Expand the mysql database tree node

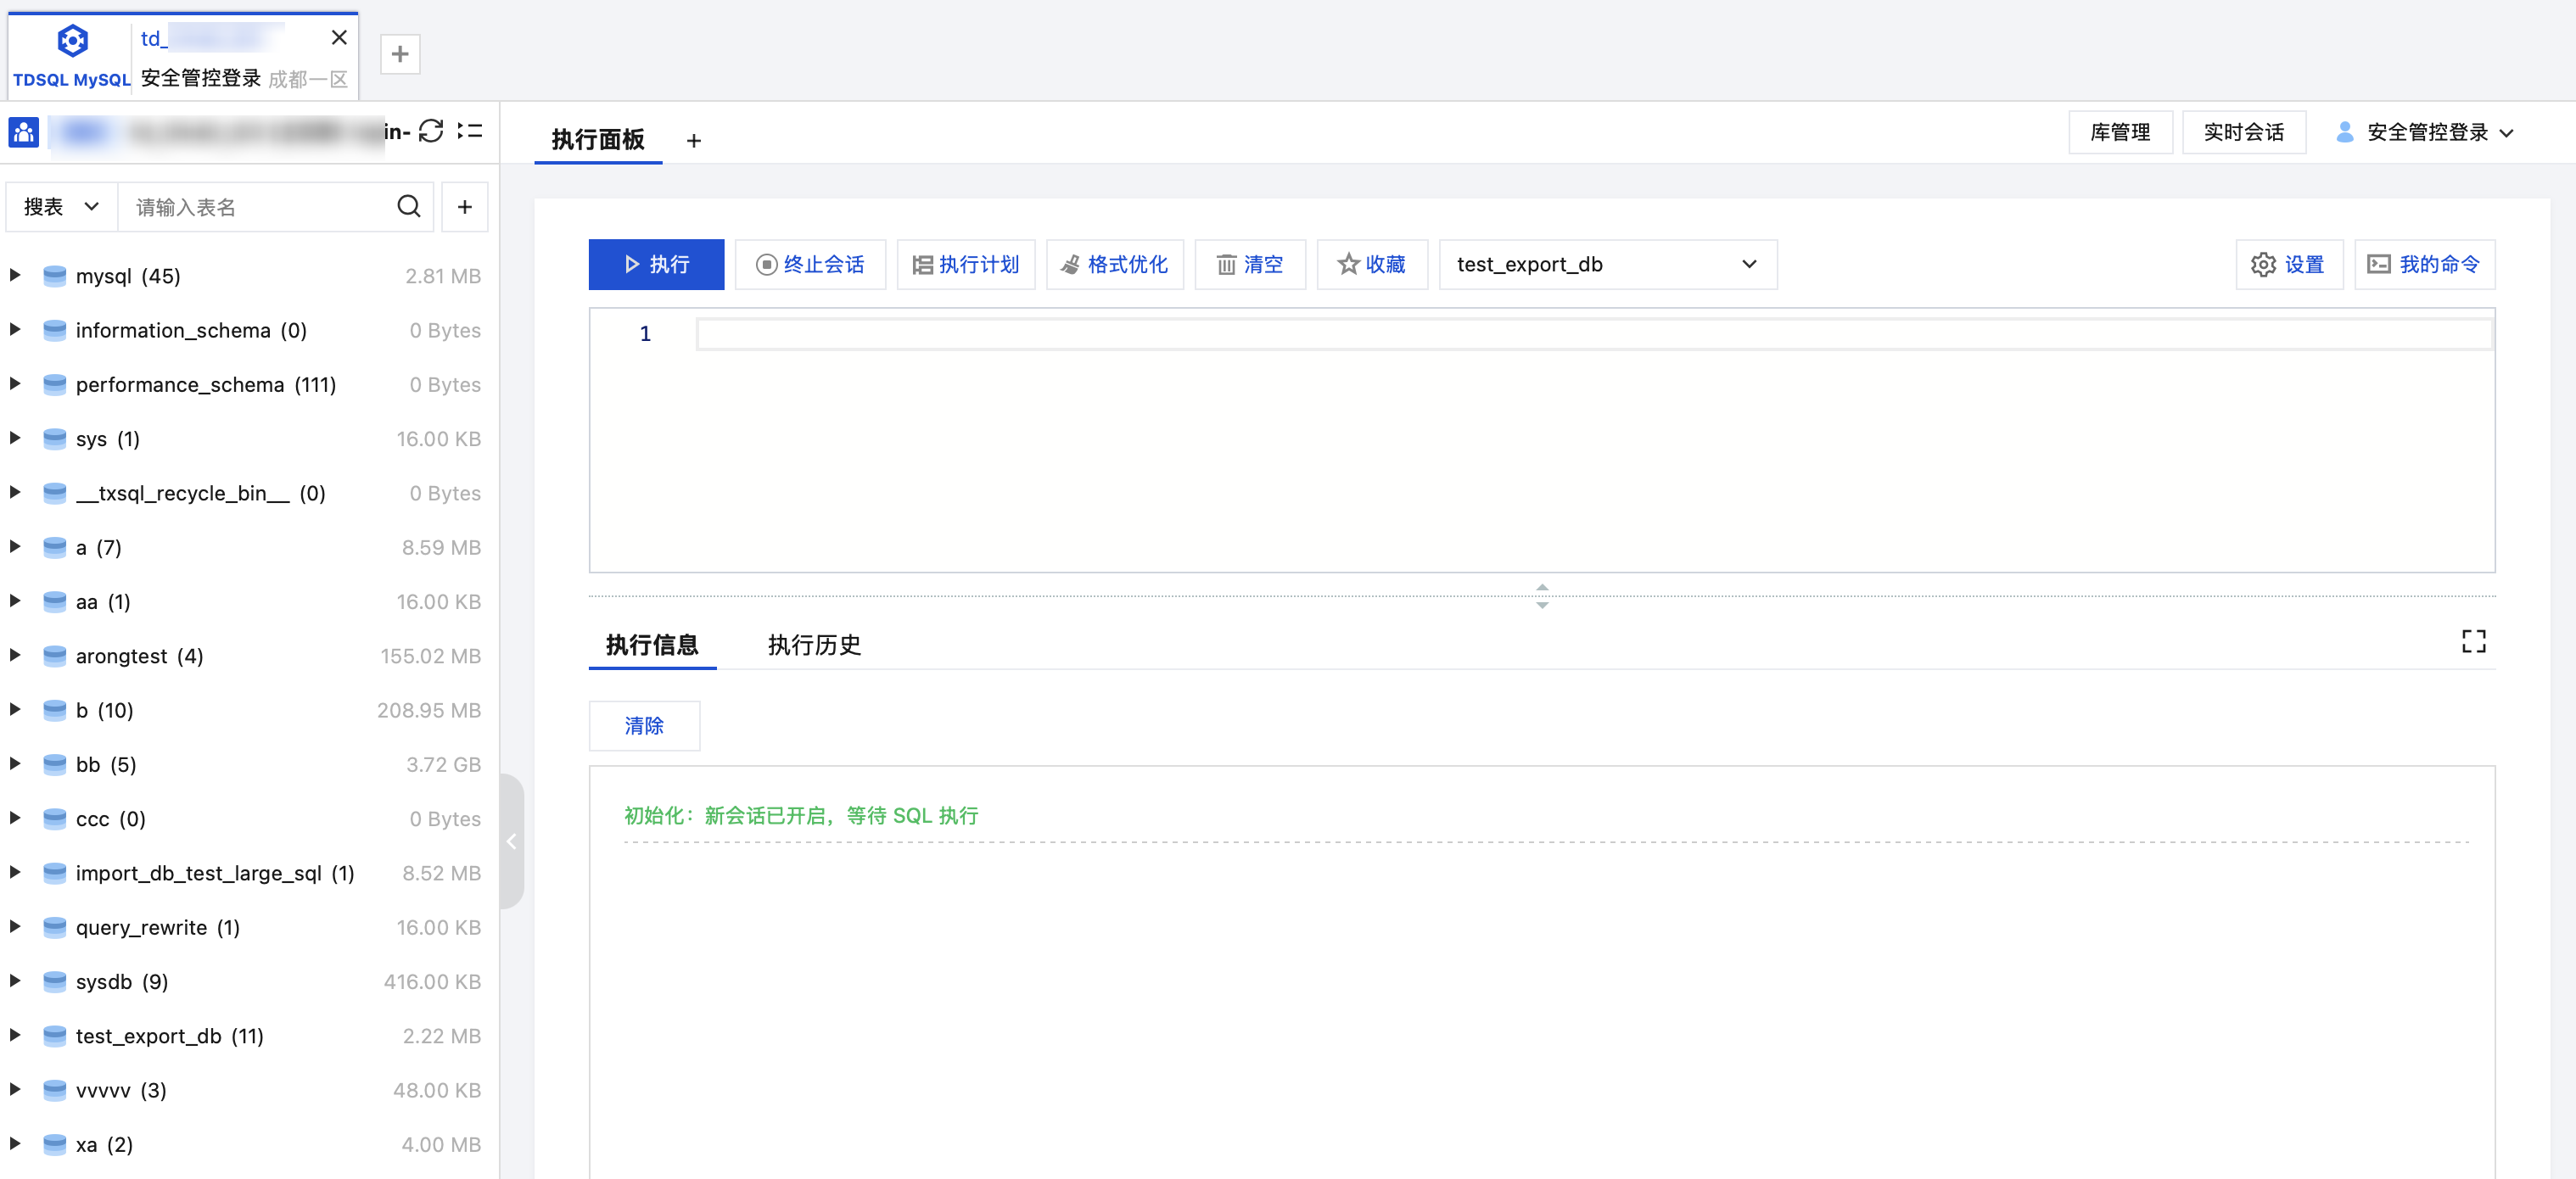pyautogui.click(x=15, y=275)
